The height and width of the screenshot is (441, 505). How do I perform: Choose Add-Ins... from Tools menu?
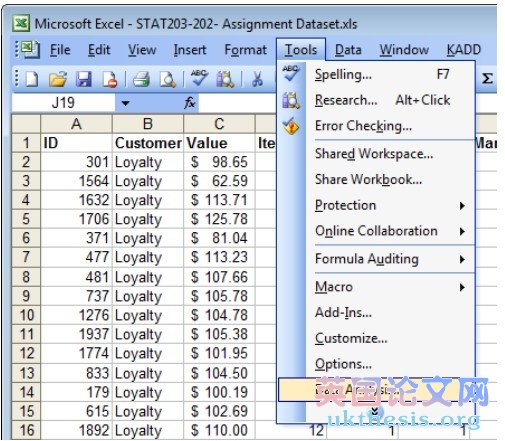(x=376, y=313)
